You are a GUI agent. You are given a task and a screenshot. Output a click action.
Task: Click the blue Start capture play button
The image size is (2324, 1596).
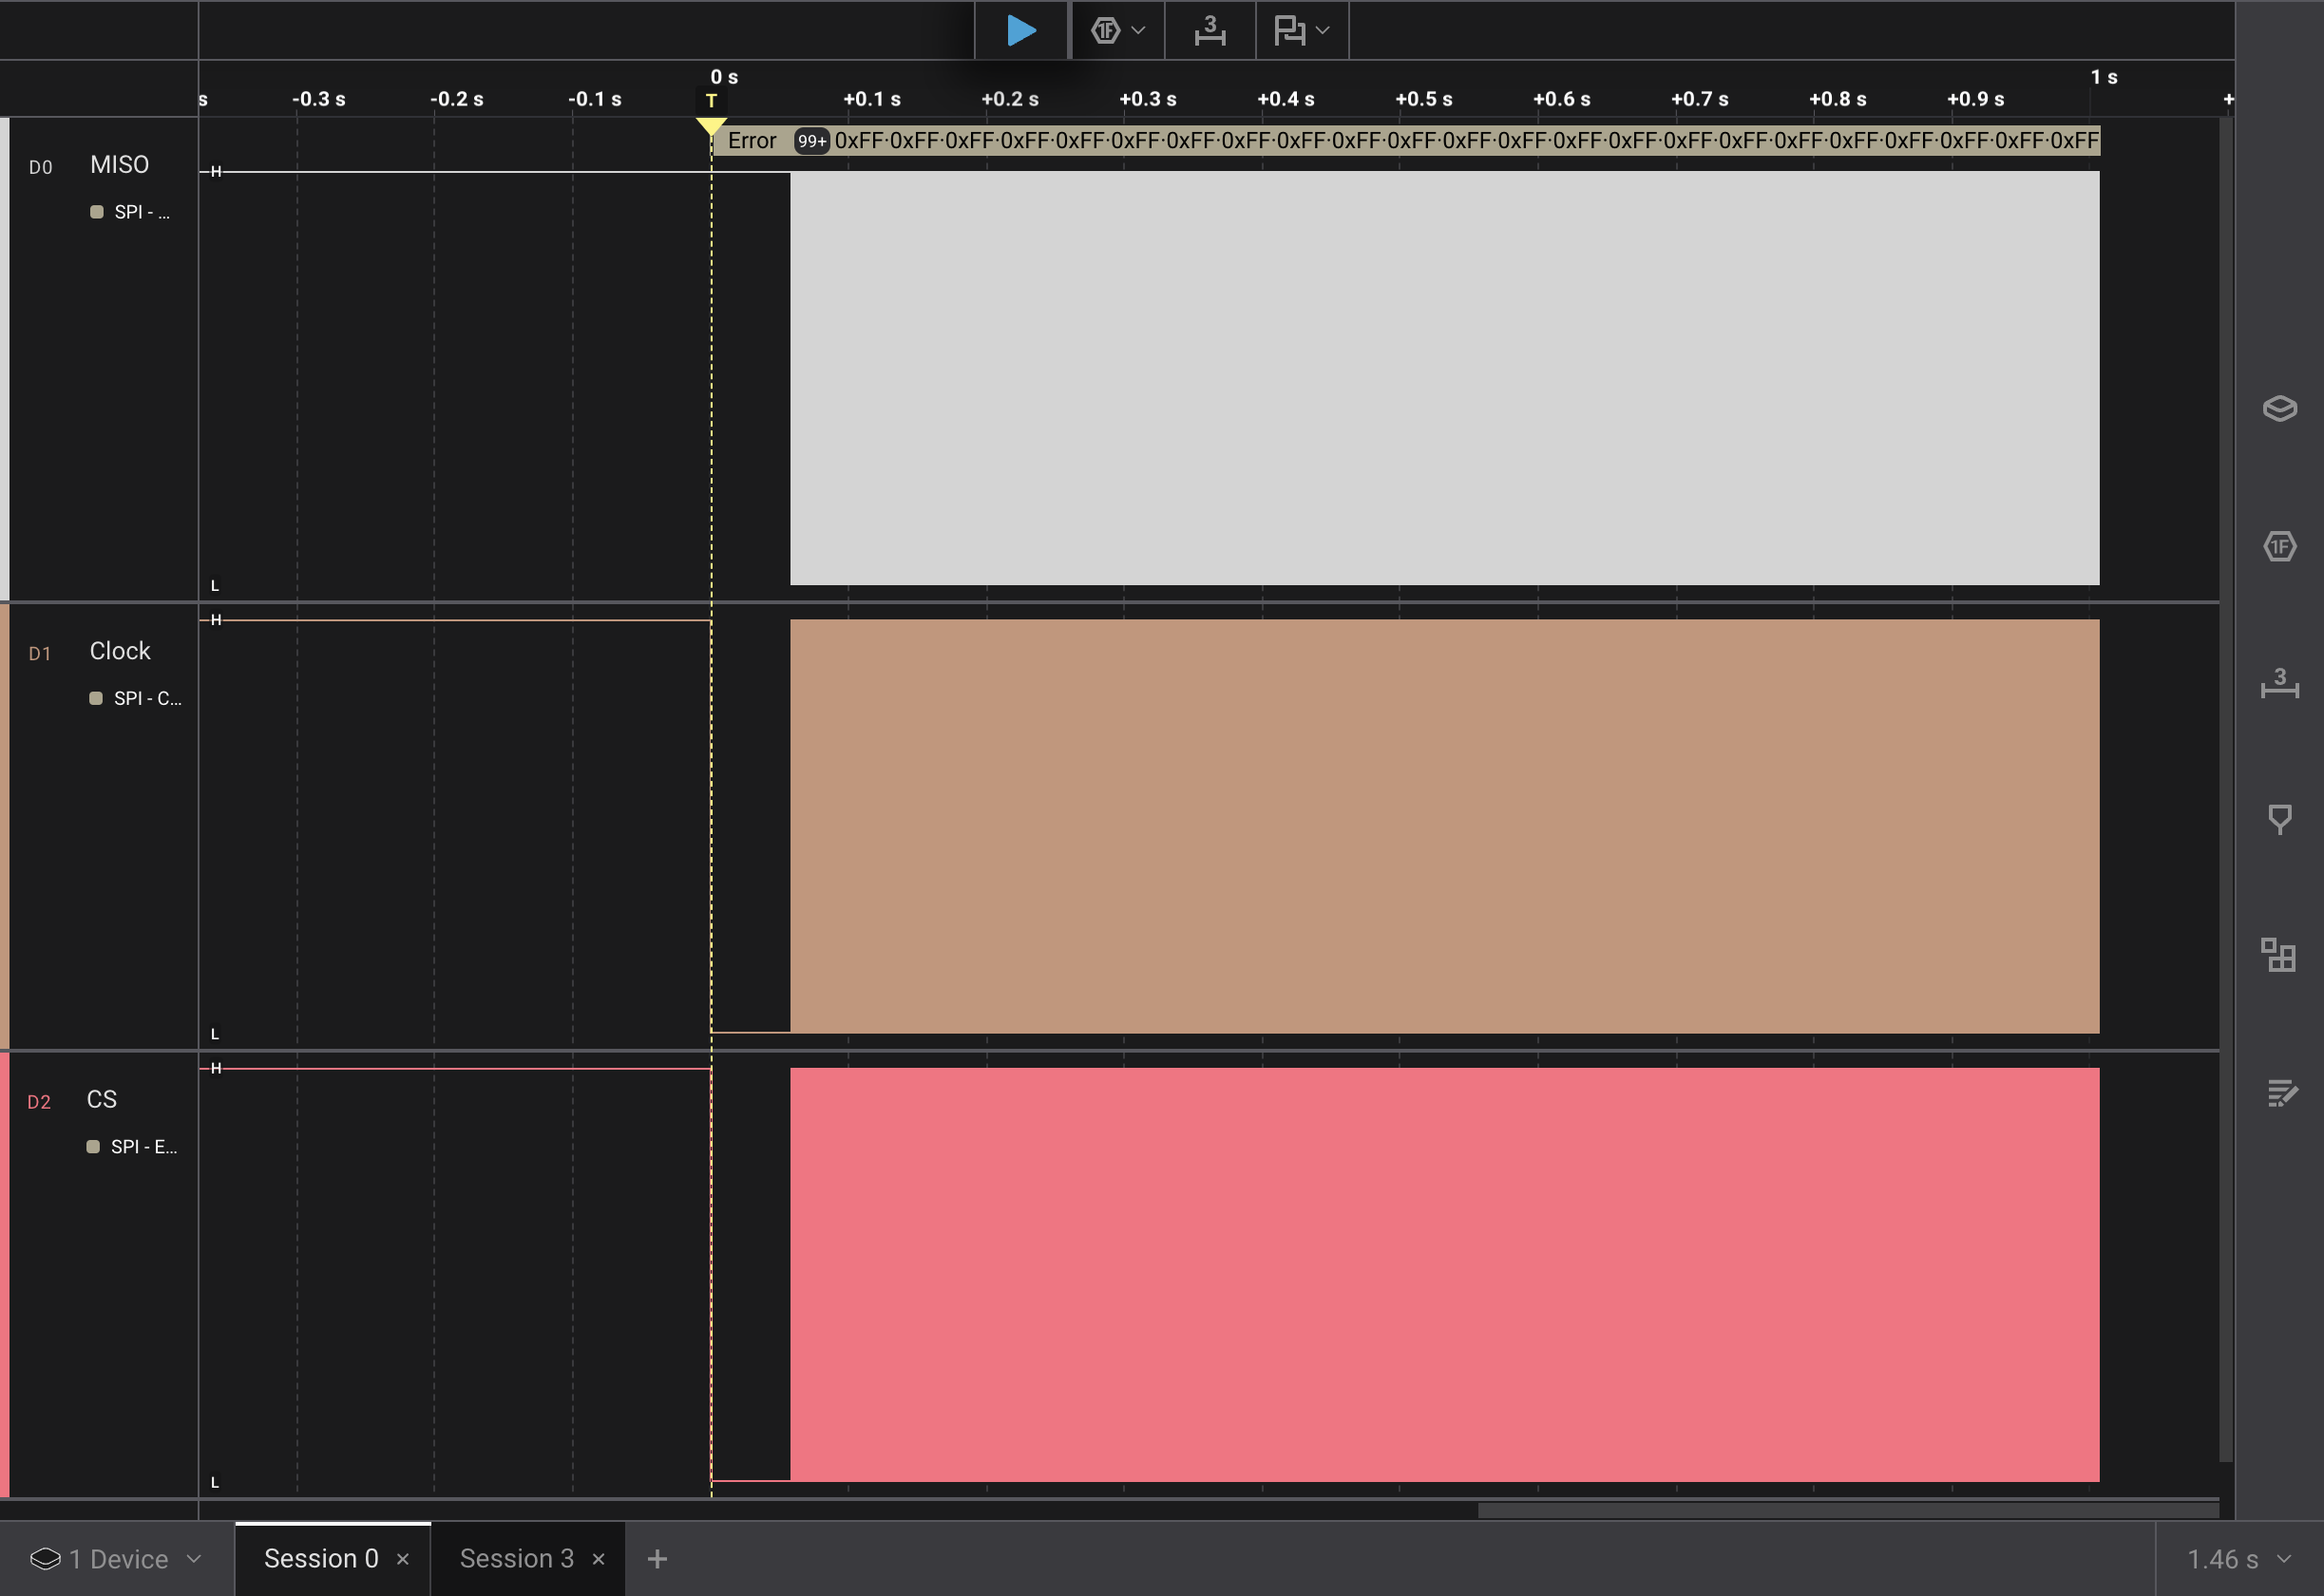click(x=1020, y=30)
